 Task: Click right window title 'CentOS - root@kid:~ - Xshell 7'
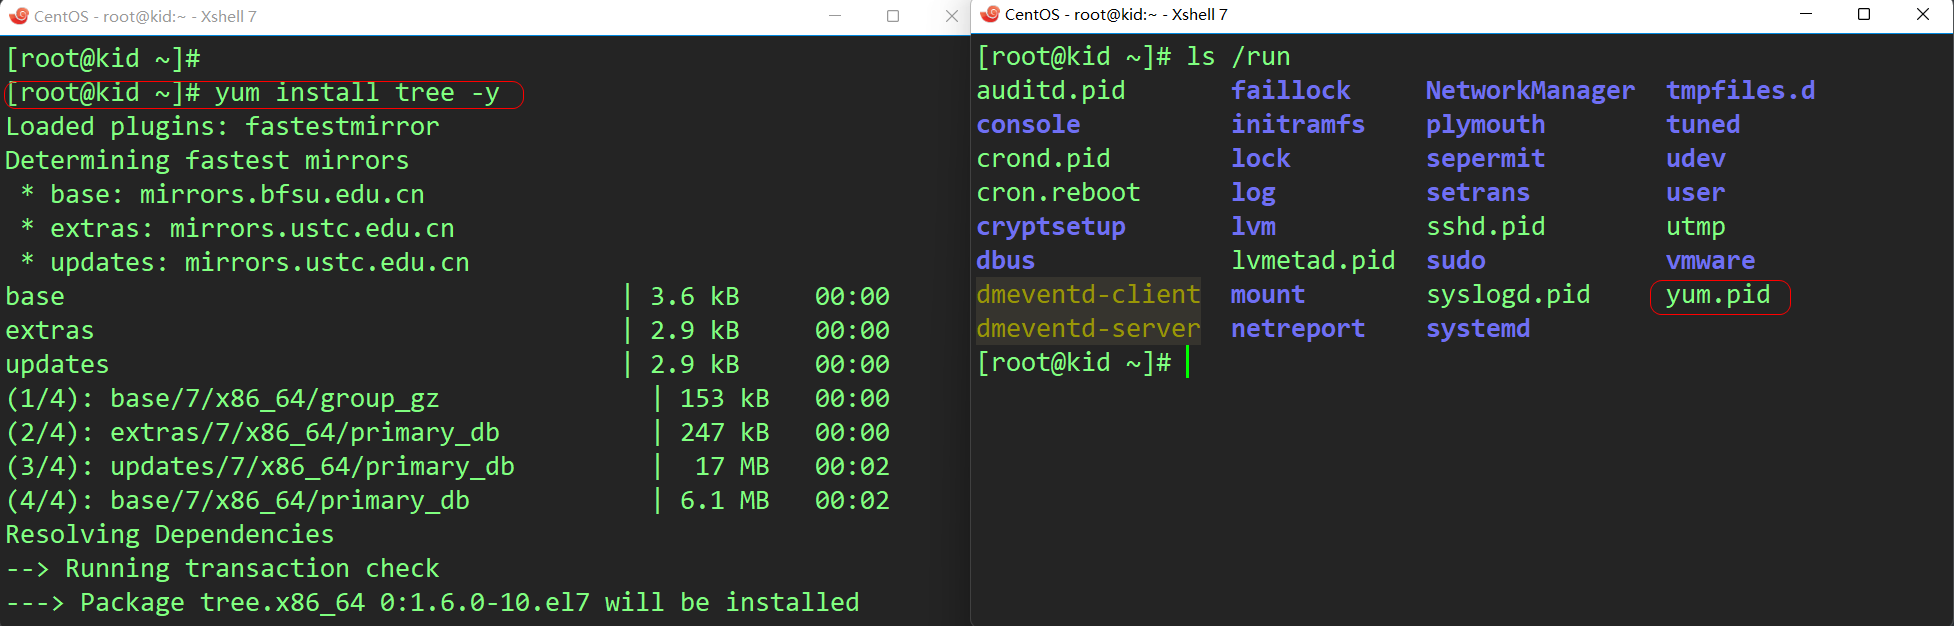coord(1116,14)
